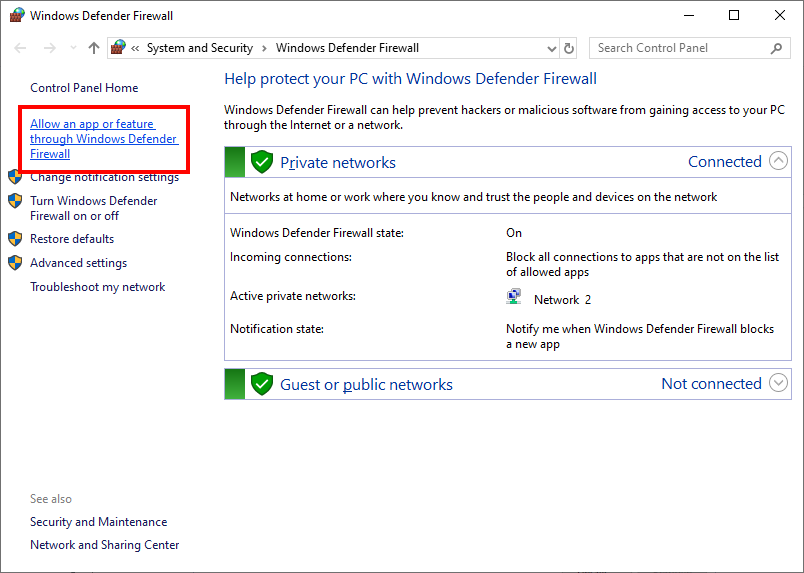Image resolution: width=804 pixels, height=573 pixels.
Task: Click the Forward navigation arrow
Action: coord(50,48)
